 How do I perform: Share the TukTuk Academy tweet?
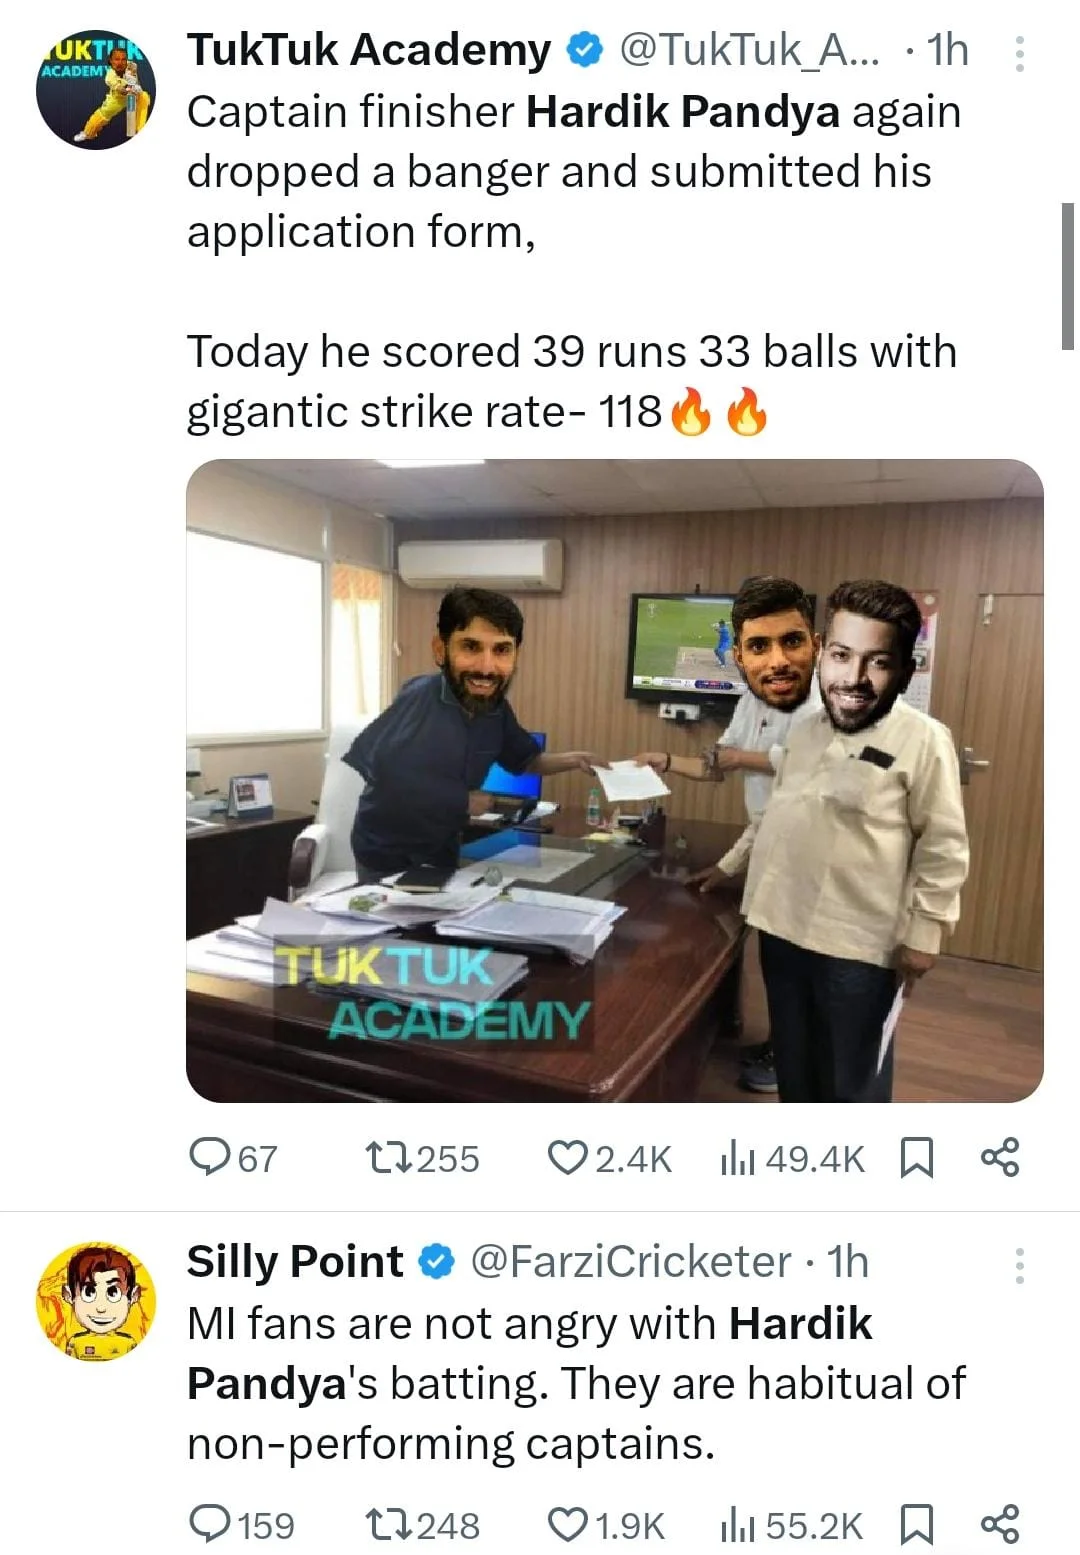(x=1000, y=1157)
